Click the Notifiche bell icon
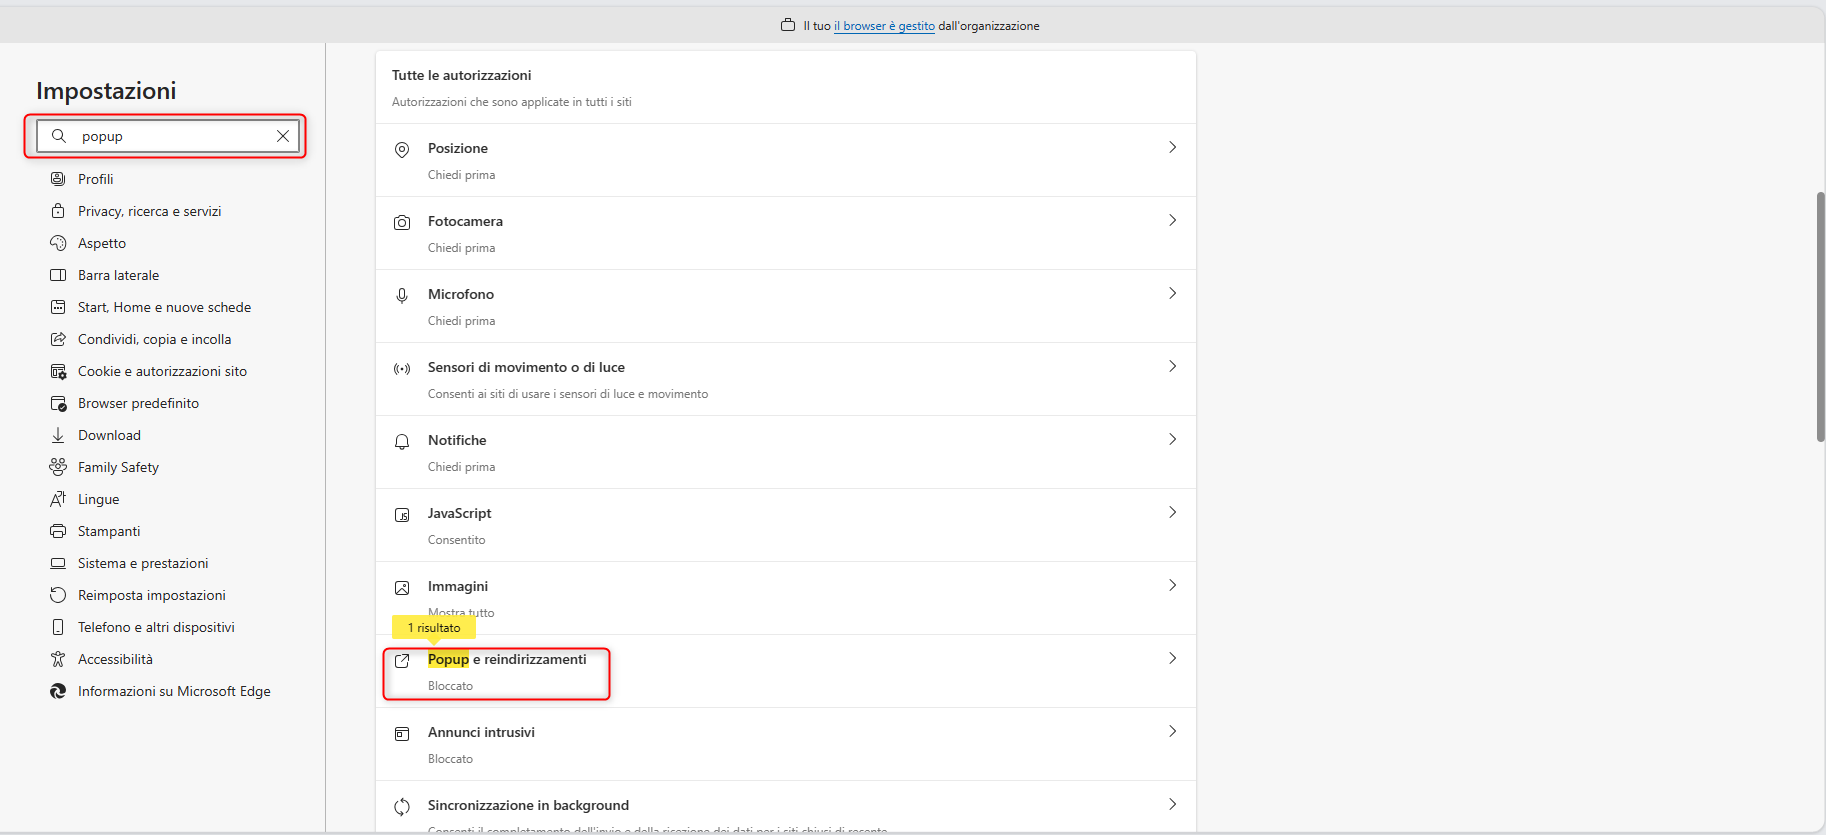Screen dimensions: 1826x835 click(402, 442)
